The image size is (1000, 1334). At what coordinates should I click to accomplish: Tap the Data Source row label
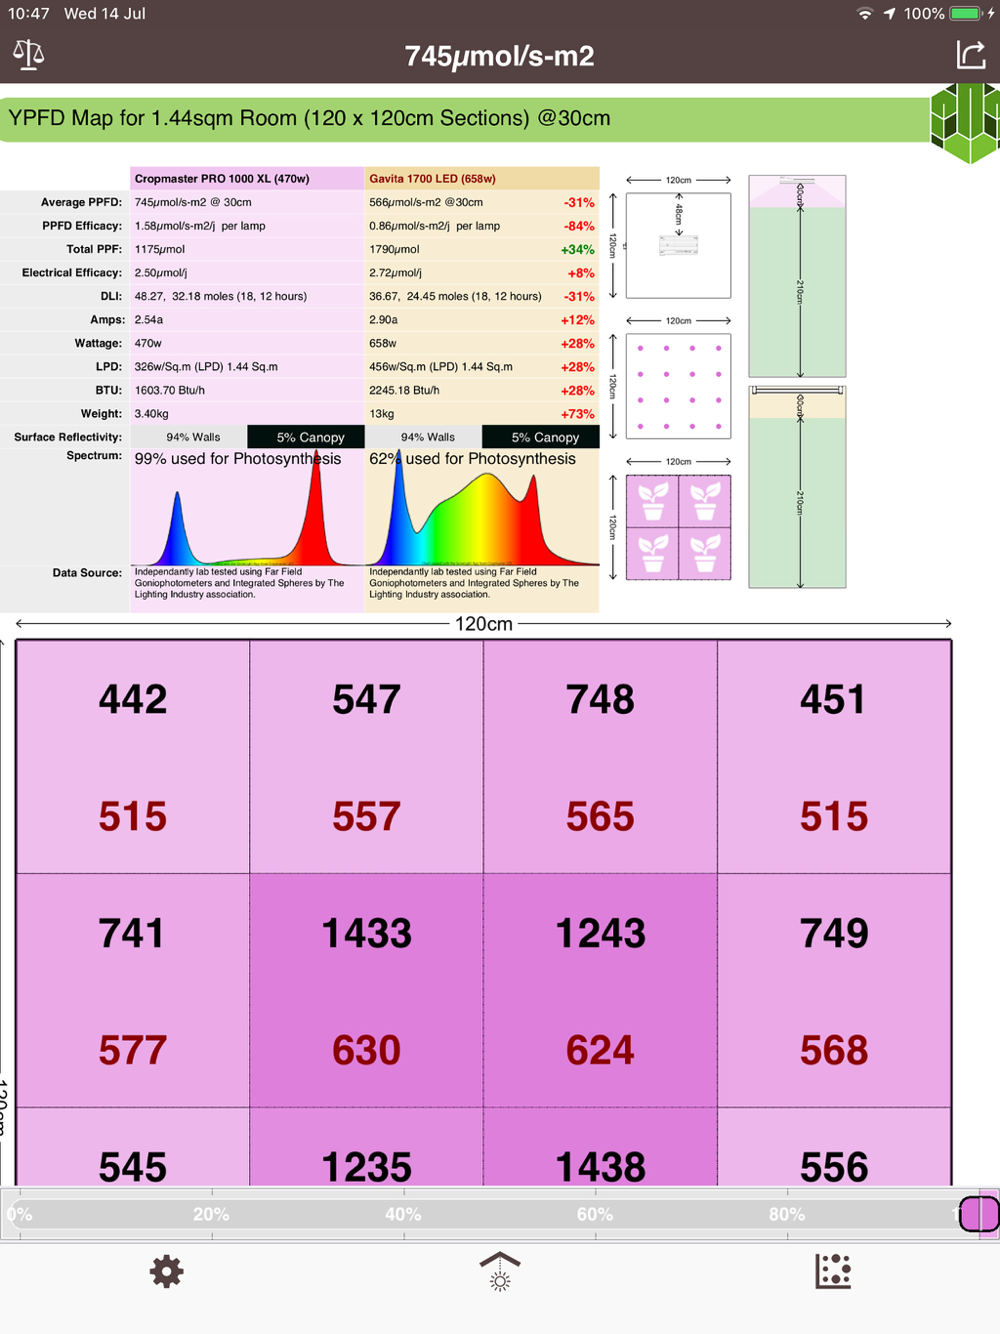87,573
